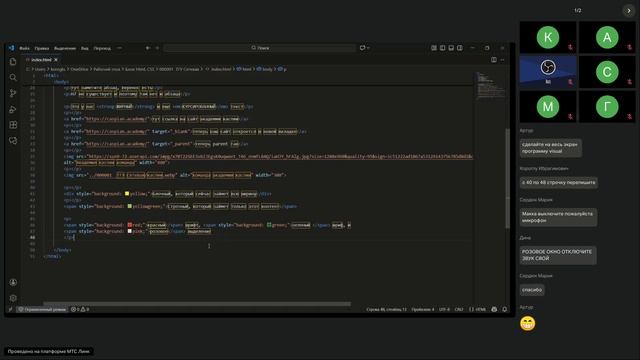Follow the caspian.academy link with target _parent
Viewport: 640px width, 360px height.
pyautogui.click(x=117, y=144)
